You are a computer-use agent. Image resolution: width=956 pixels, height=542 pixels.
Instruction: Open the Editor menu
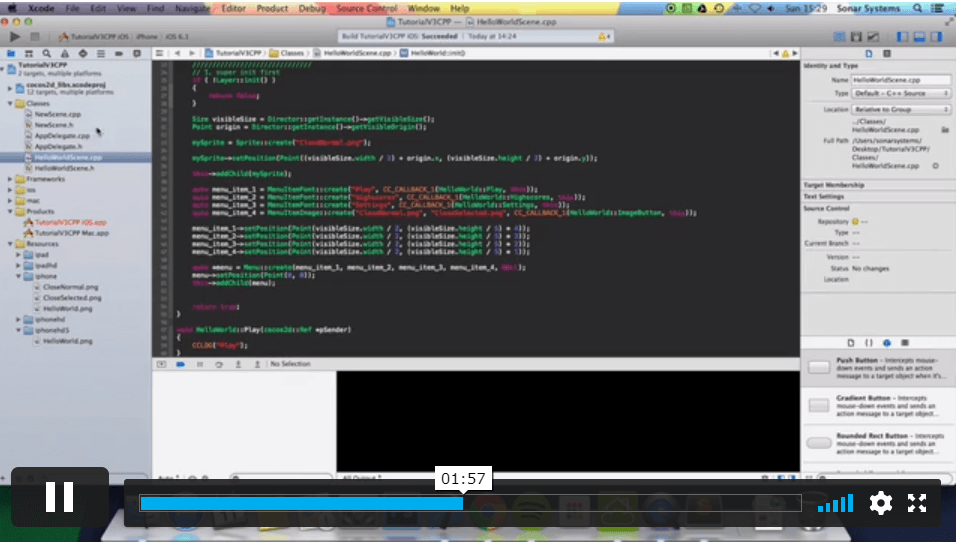point(234,9)
